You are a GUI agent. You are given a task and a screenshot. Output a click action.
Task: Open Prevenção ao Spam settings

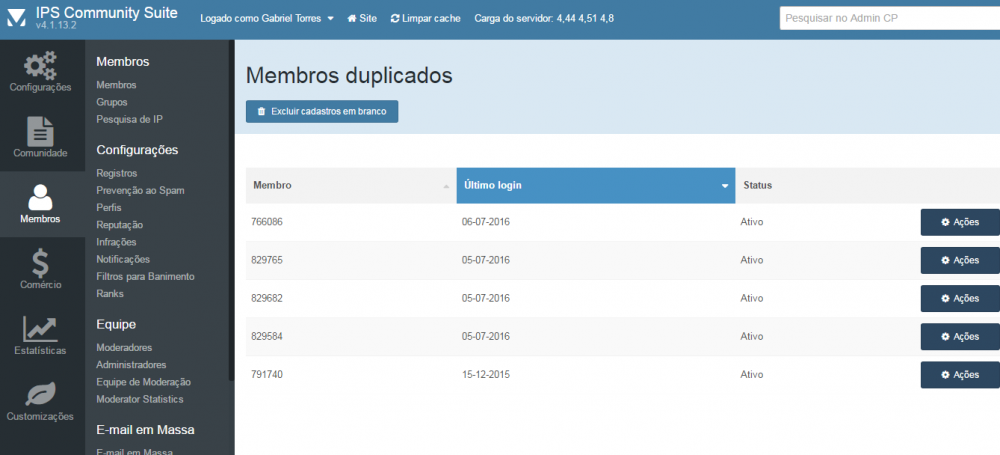[x=140, y=190]
